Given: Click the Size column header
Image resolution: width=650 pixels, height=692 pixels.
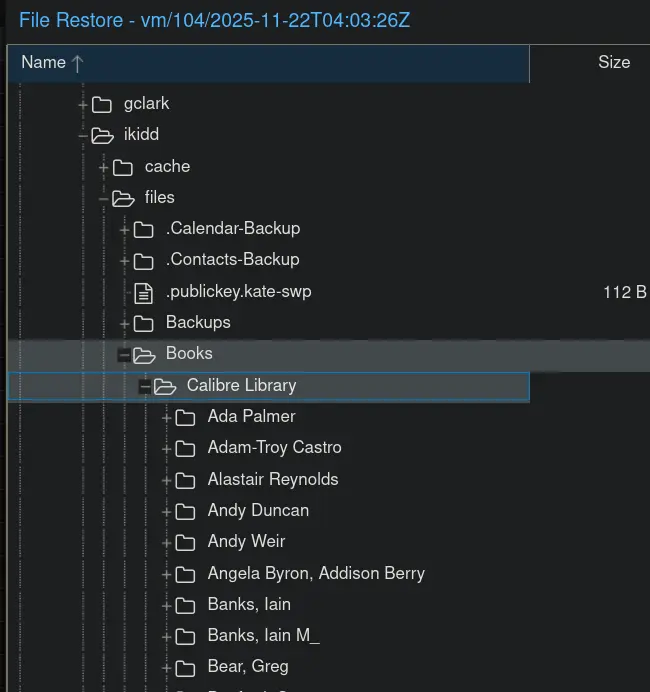Looking at the screenshot, I should (x=613, y=62).
